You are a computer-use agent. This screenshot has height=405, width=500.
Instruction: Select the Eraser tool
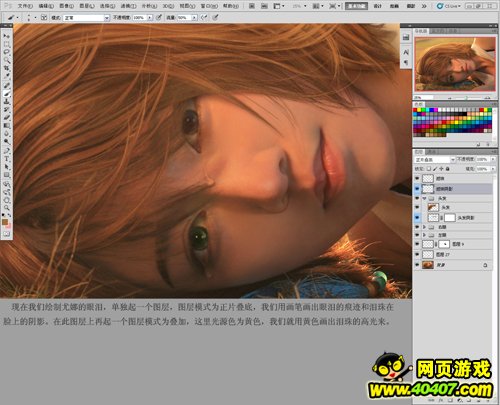pos(6,118)
